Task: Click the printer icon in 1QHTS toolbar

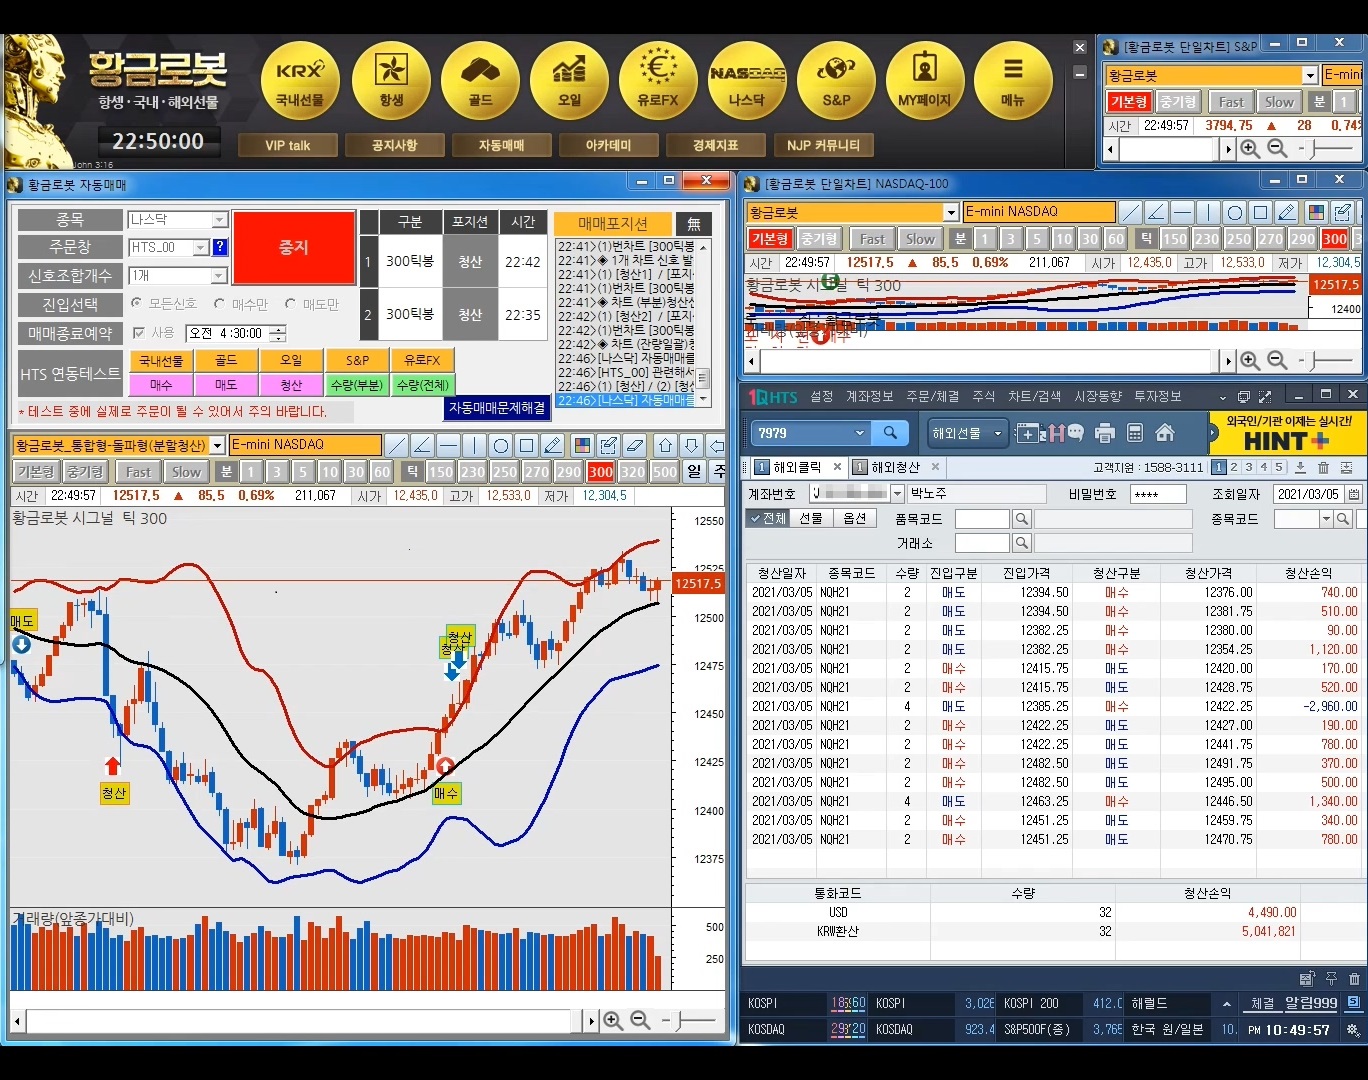Action: point(1105,433)
